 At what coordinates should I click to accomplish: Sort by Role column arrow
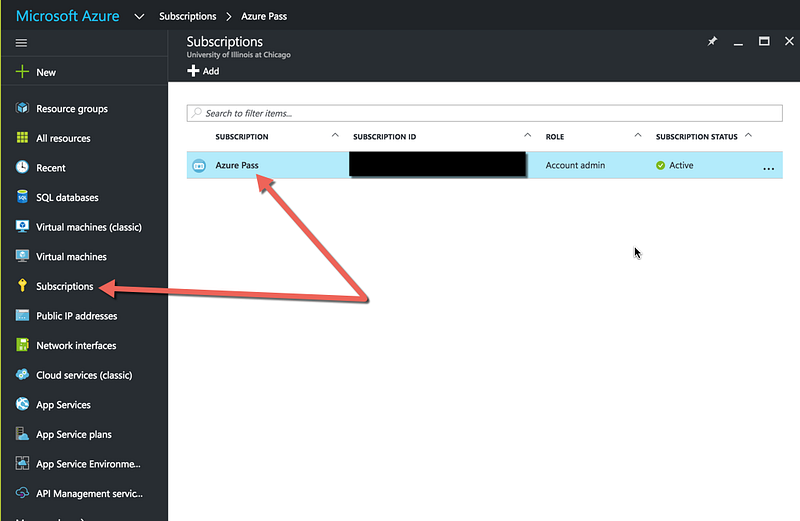[x=638, y=135]
